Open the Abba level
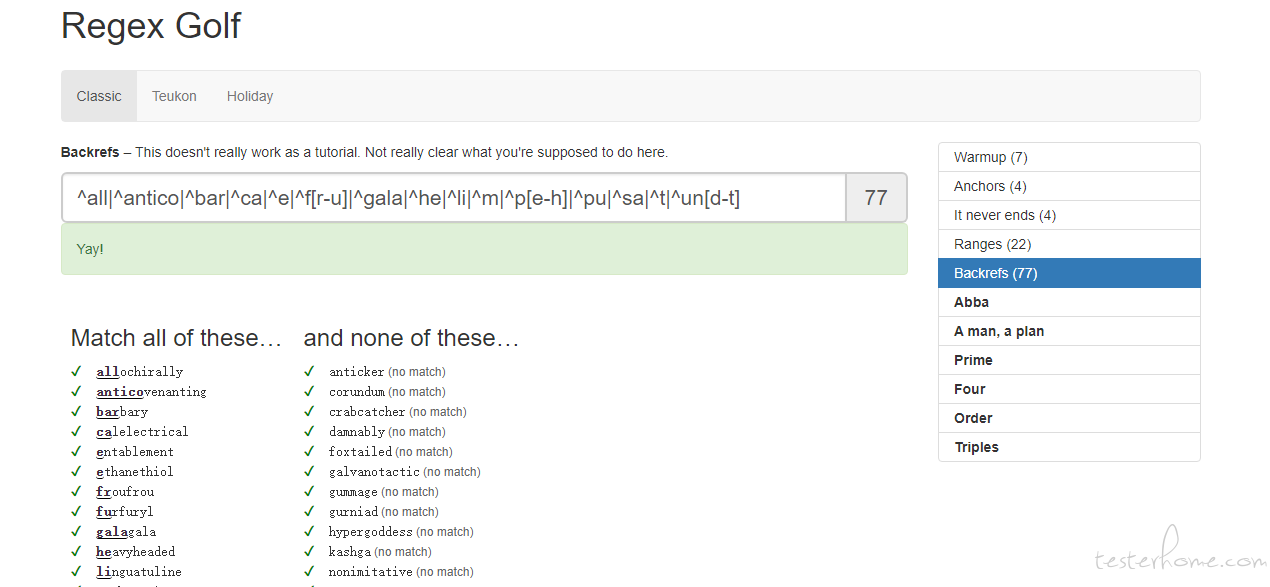1270x587 pixels. [x=1069, y=302]
